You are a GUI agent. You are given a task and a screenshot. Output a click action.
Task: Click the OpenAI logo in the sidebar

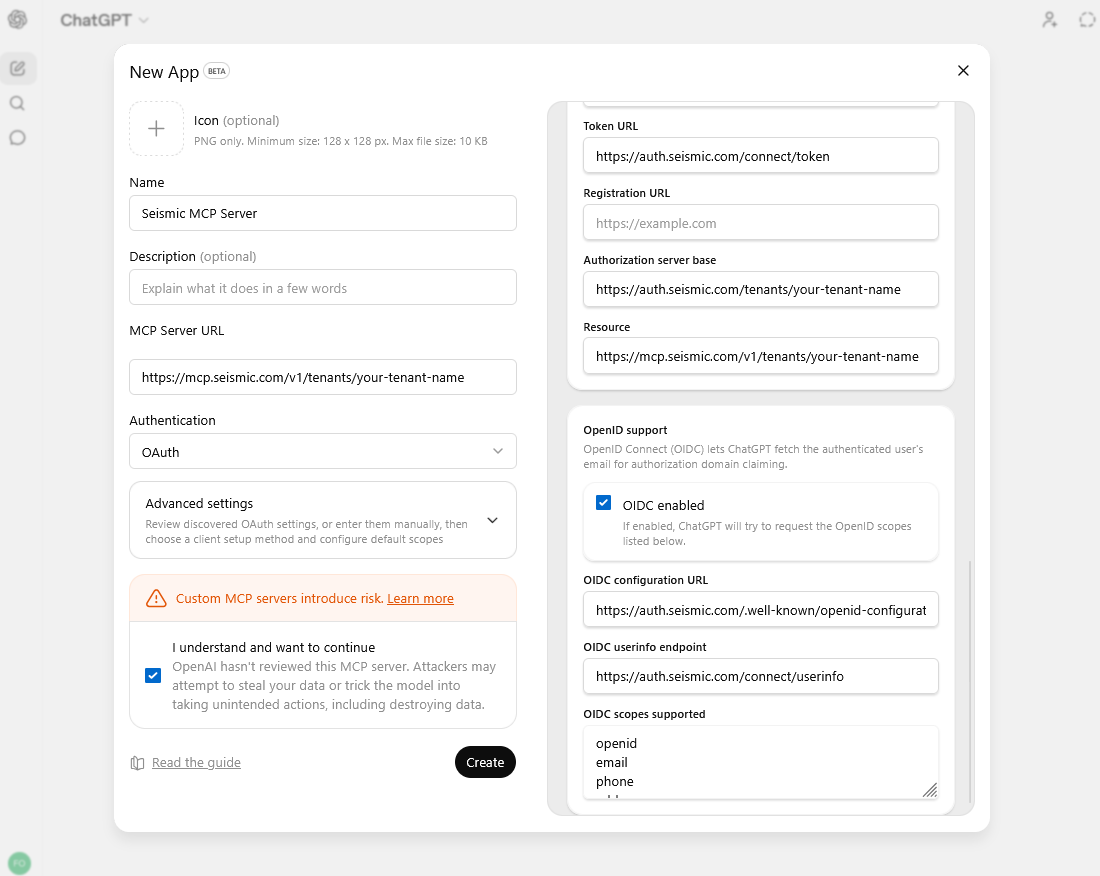[18, 20]
